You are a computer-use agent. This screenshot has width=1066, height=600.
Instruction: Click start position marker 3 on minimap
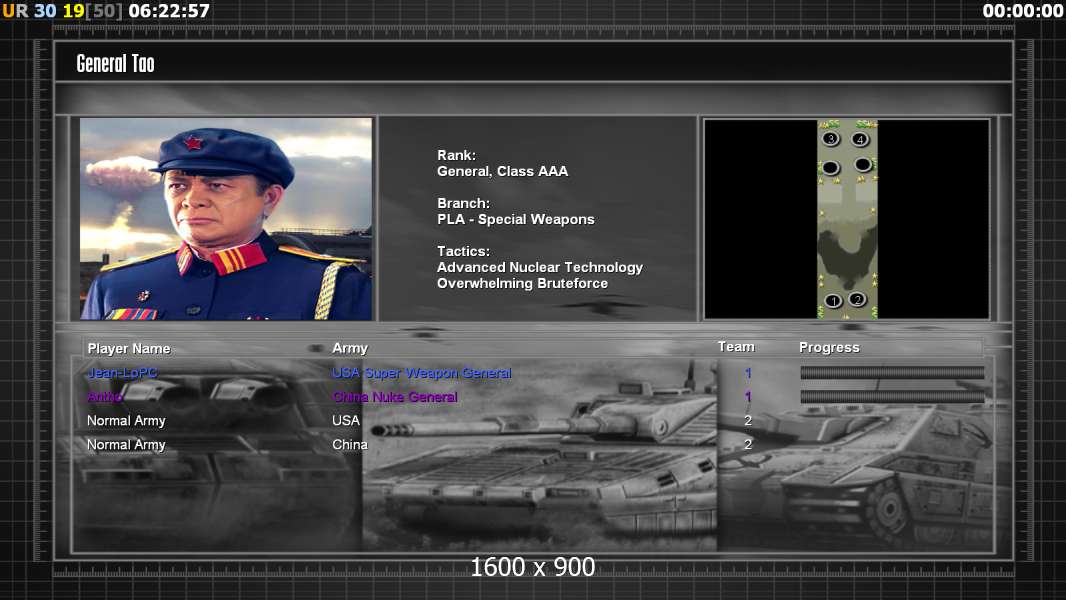click(x=831, y=139)
